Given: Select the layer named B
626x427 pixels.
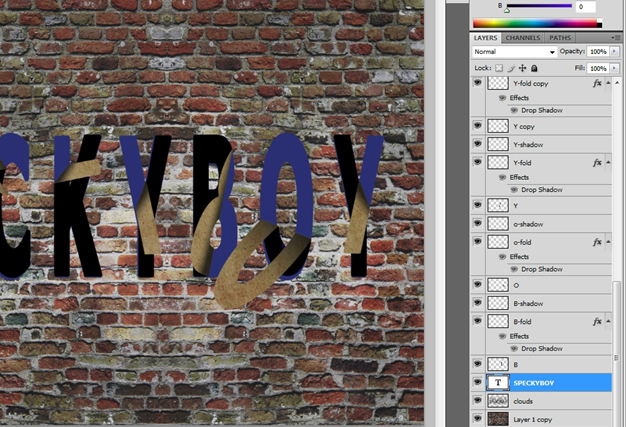Looking at the screenshot, I should pos(549,364).
